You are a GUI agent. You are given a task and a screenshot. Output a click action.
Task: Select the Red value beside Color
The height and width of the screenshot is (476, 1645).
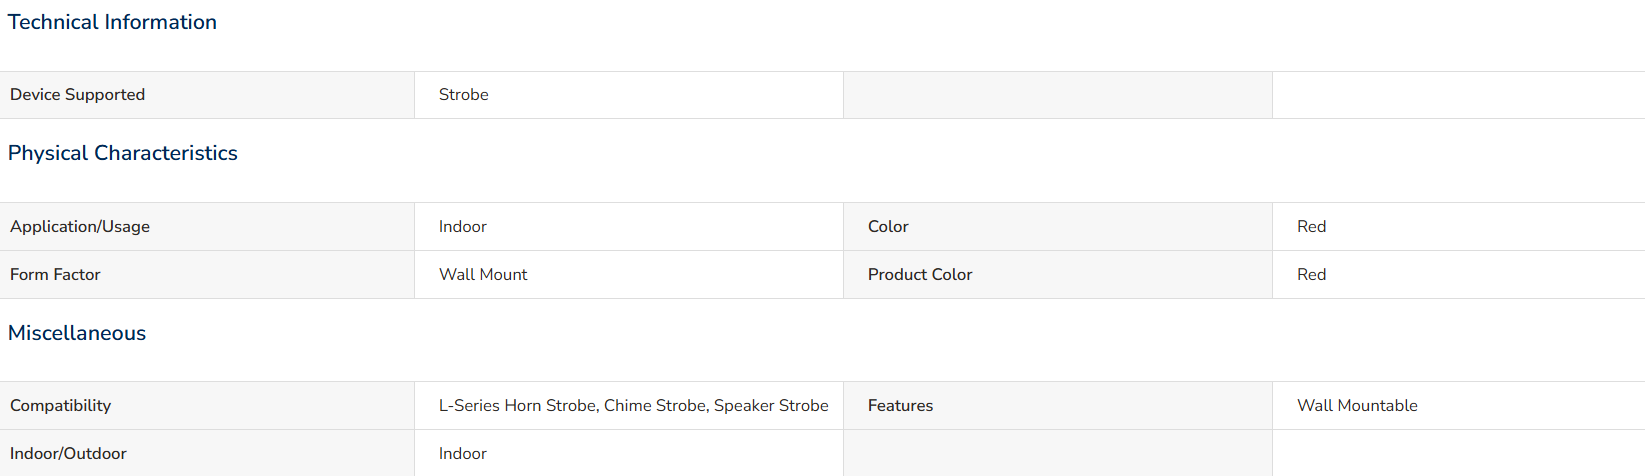pos(1312,227)
